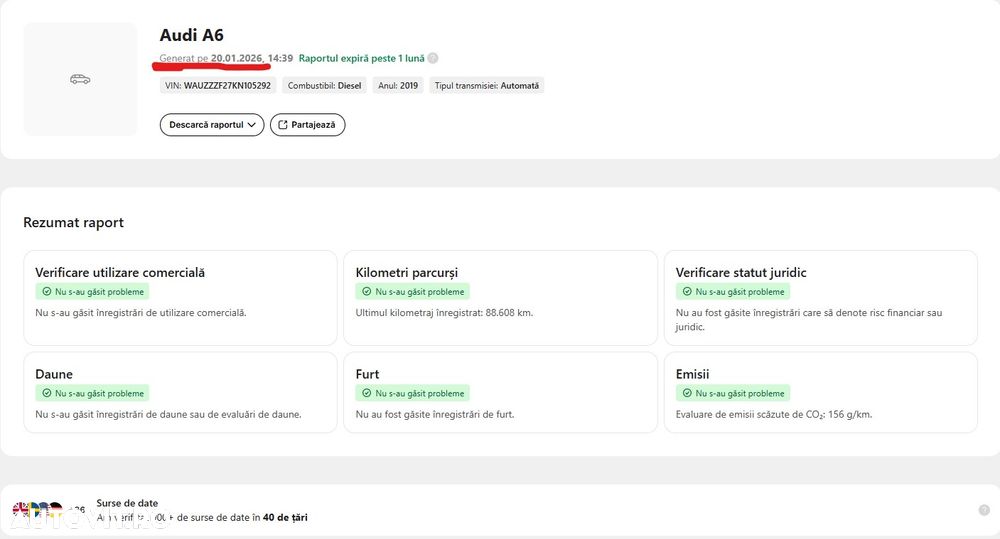1000x539 pixels.
Task: Click the car placeholder thumbnail
Action: coord(80,79)
